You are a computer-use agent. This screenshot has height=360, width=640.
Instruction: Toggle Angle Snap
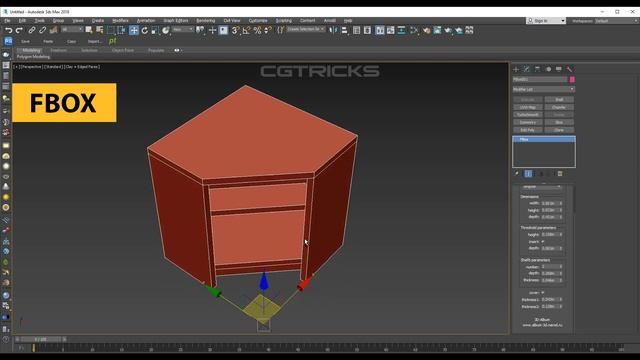coord(247,30)
